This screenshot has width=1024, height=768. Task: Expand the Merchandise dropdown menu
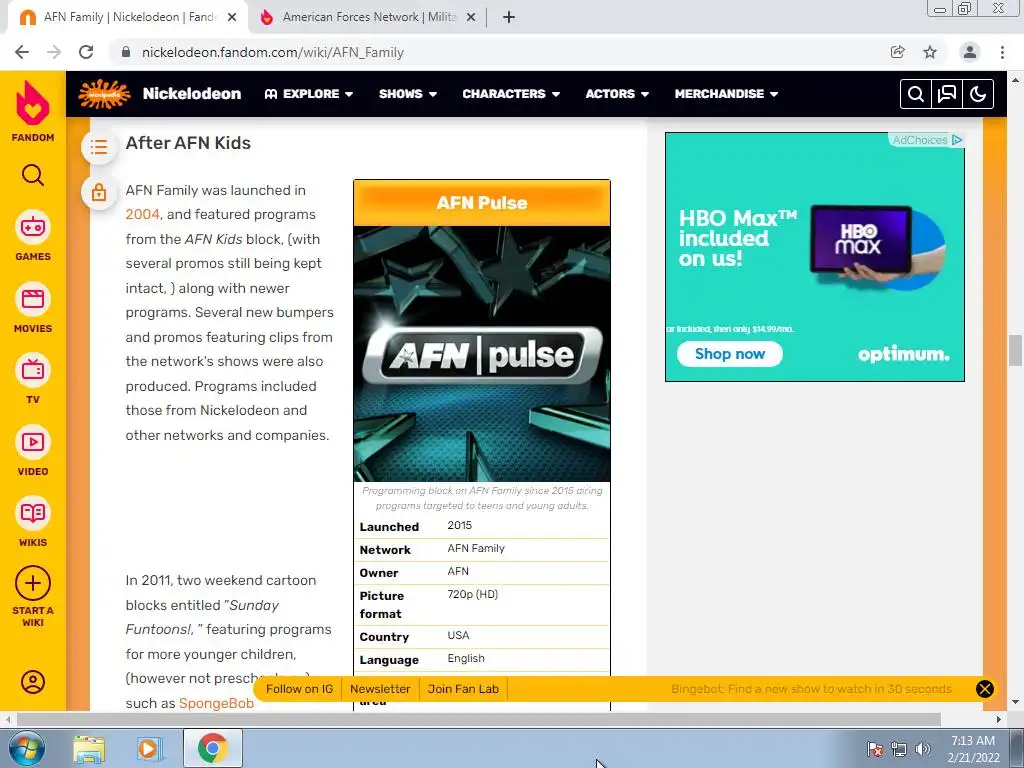pyautogui.click(x=726, y=94)
